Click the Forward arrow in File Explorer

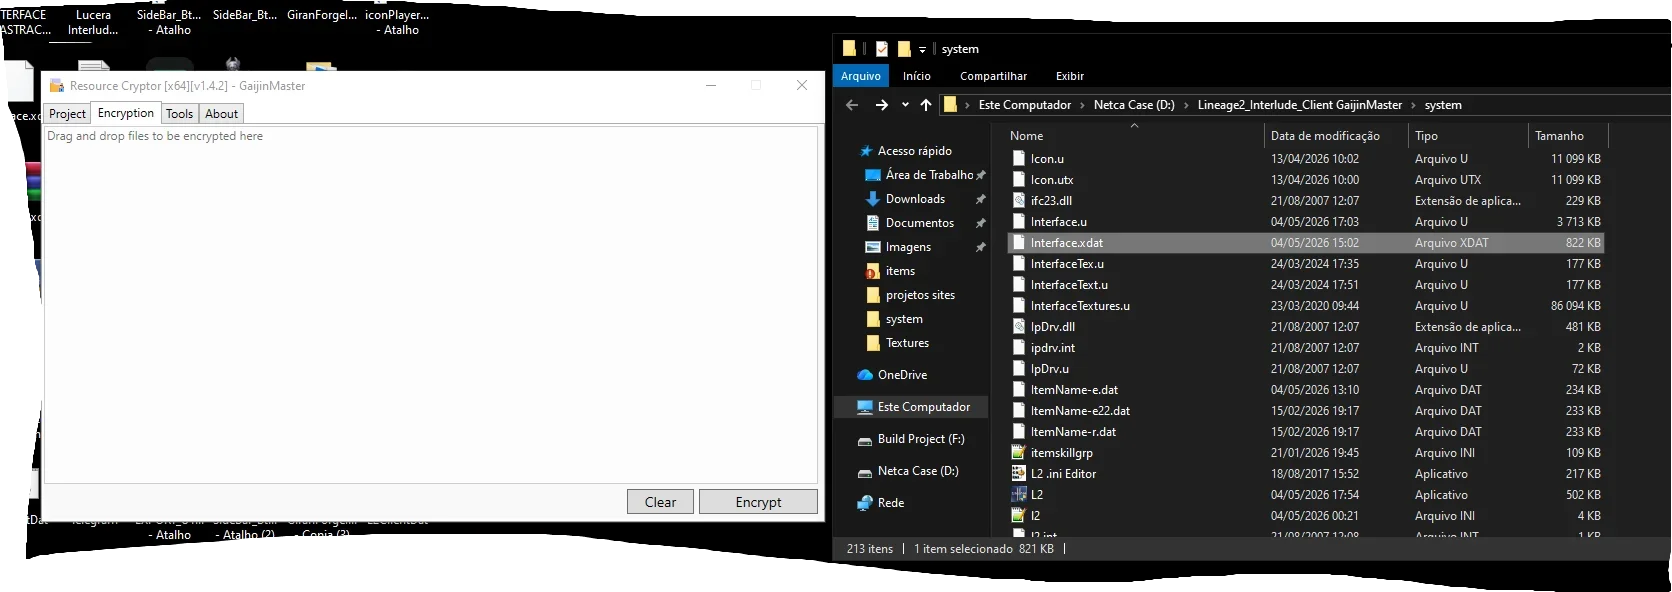coord(881,105)
